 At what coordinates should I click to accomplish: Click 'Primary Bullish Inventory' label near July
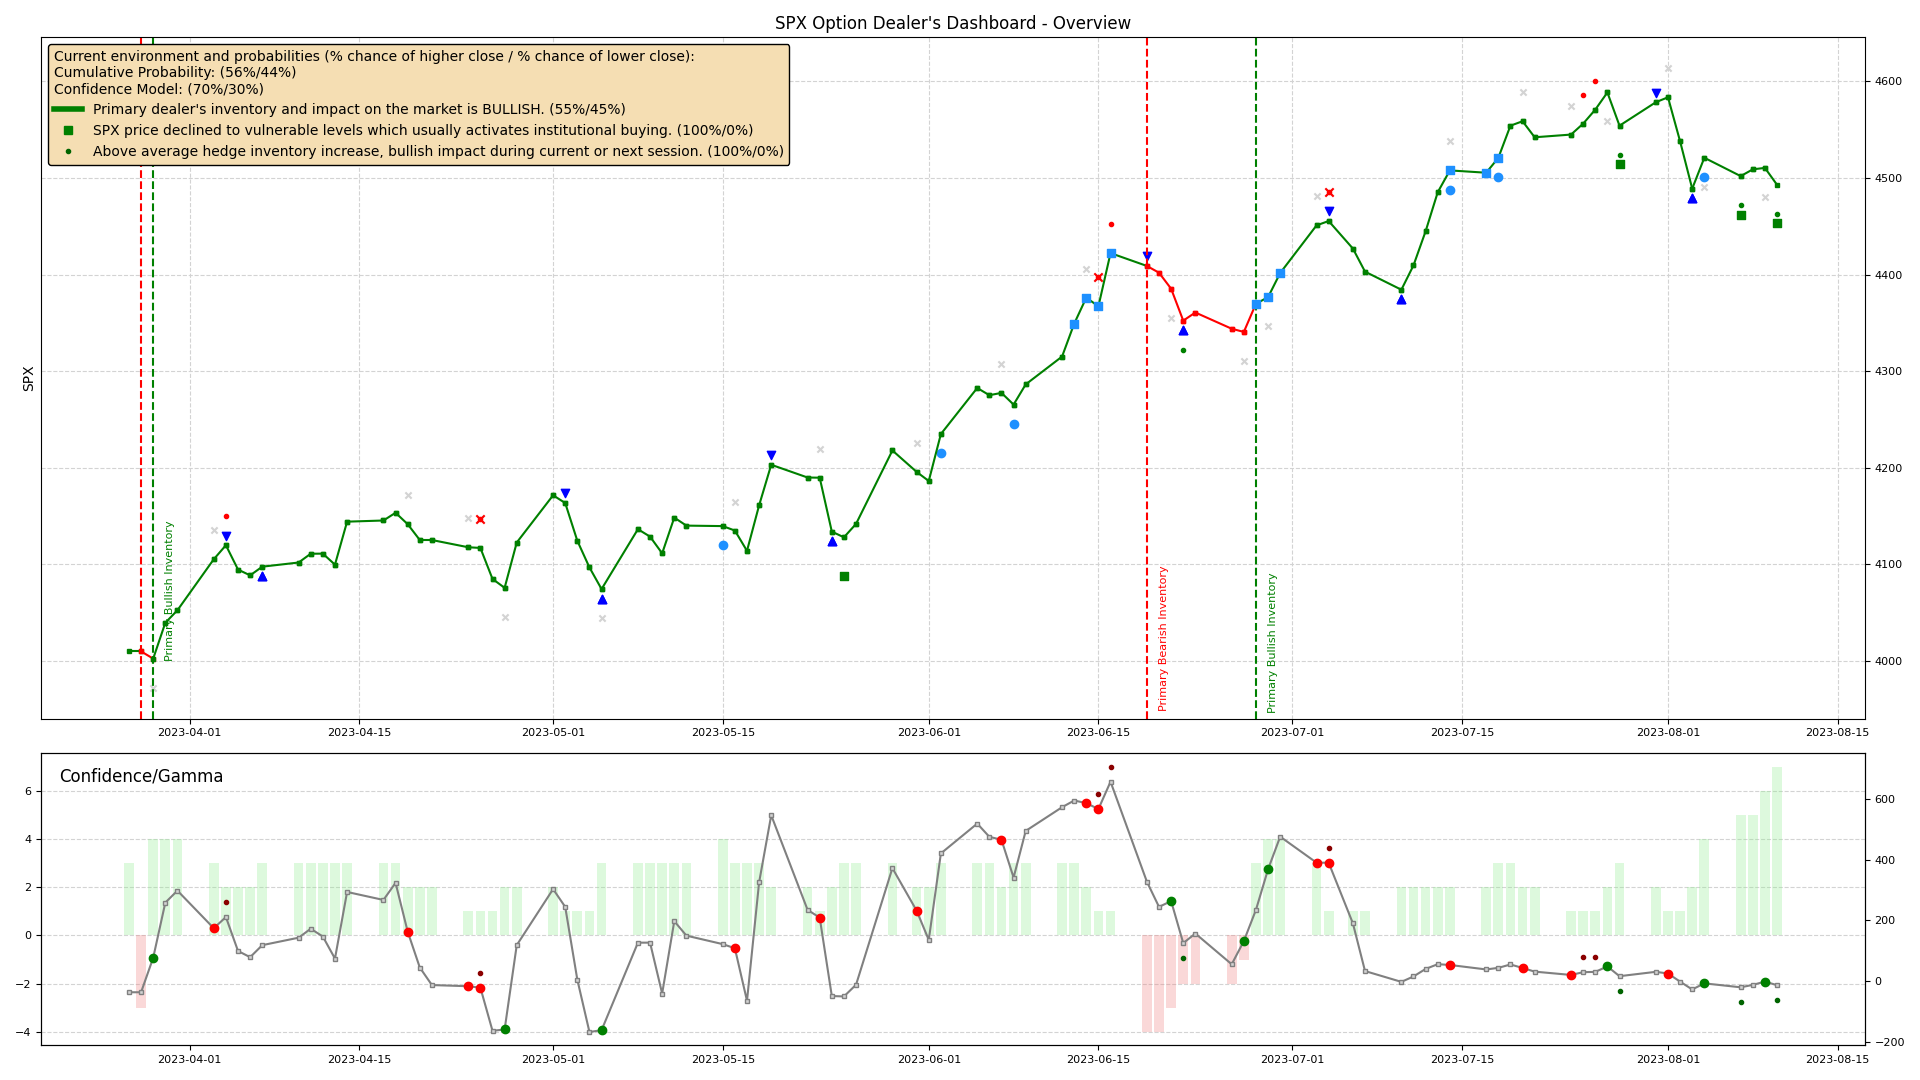(x=1272, y=643)
